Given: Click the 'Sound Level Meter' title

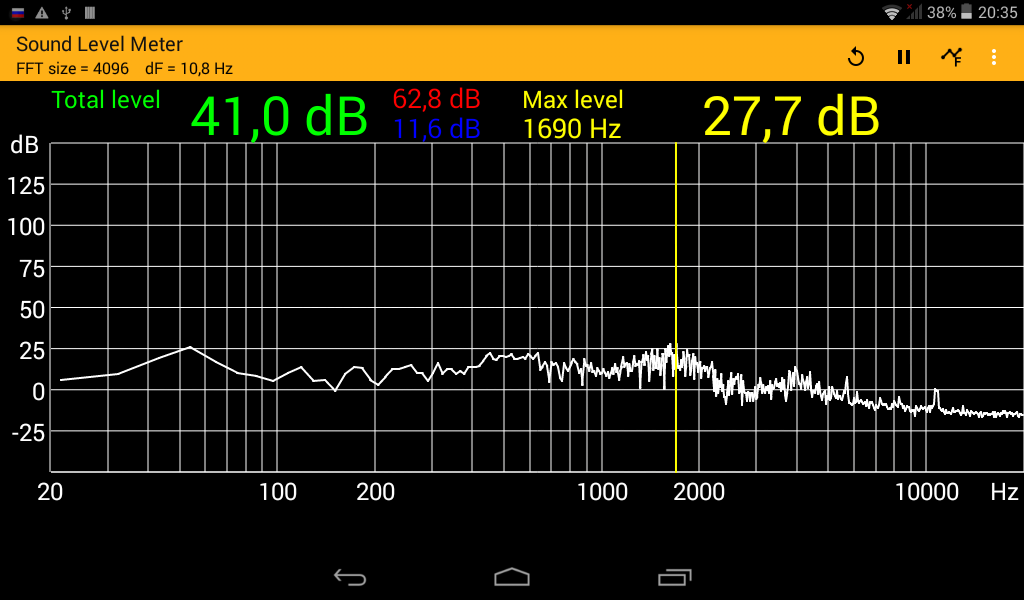Looking at the screenshot, I should pos(99,44).
